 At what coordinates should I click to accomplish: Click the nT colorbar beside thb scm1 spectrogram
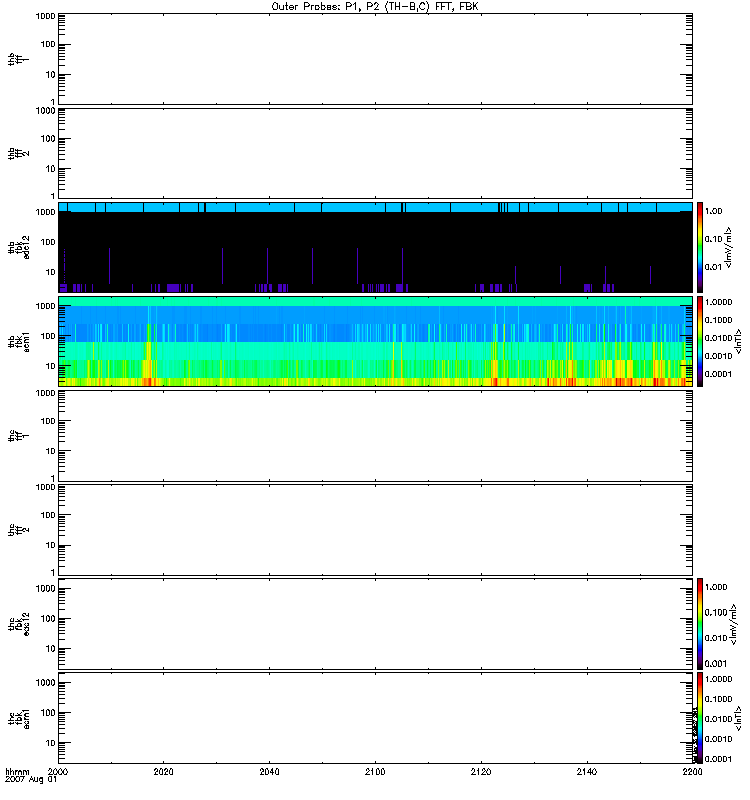pos(700,341)
